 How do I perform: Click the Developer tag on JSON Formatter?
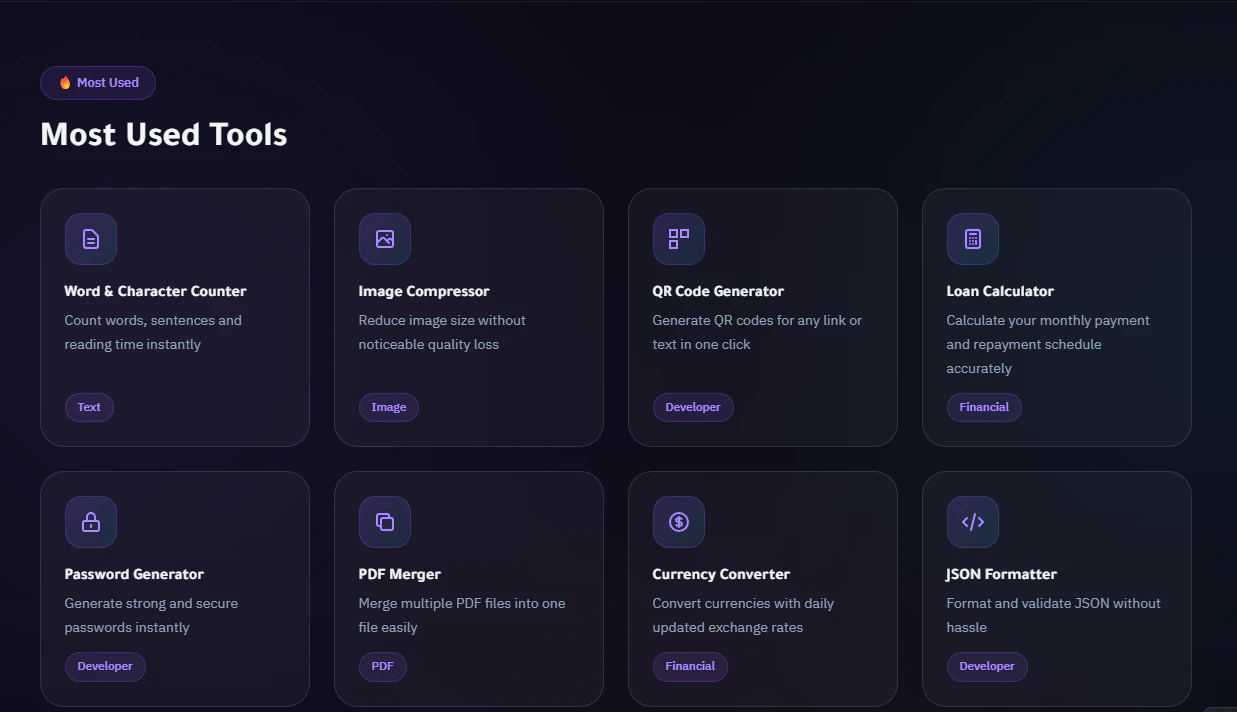(987, 666)
